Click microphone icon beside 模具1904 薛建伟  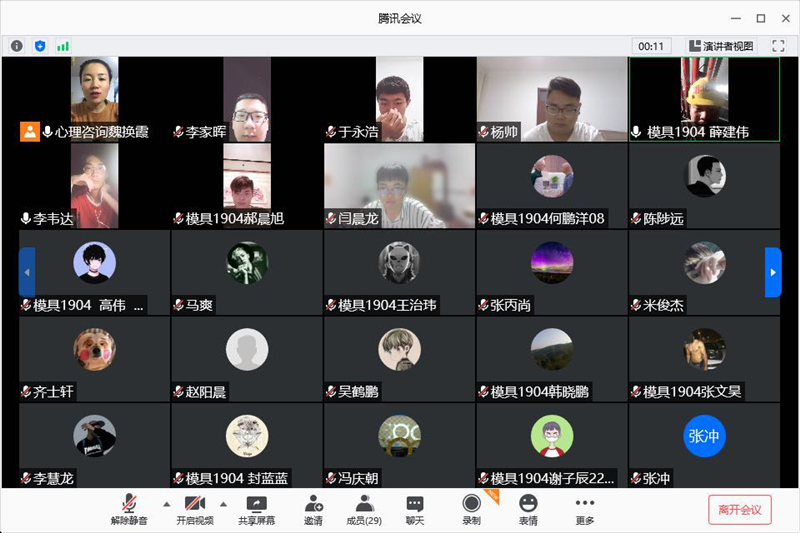pos(636,132)
